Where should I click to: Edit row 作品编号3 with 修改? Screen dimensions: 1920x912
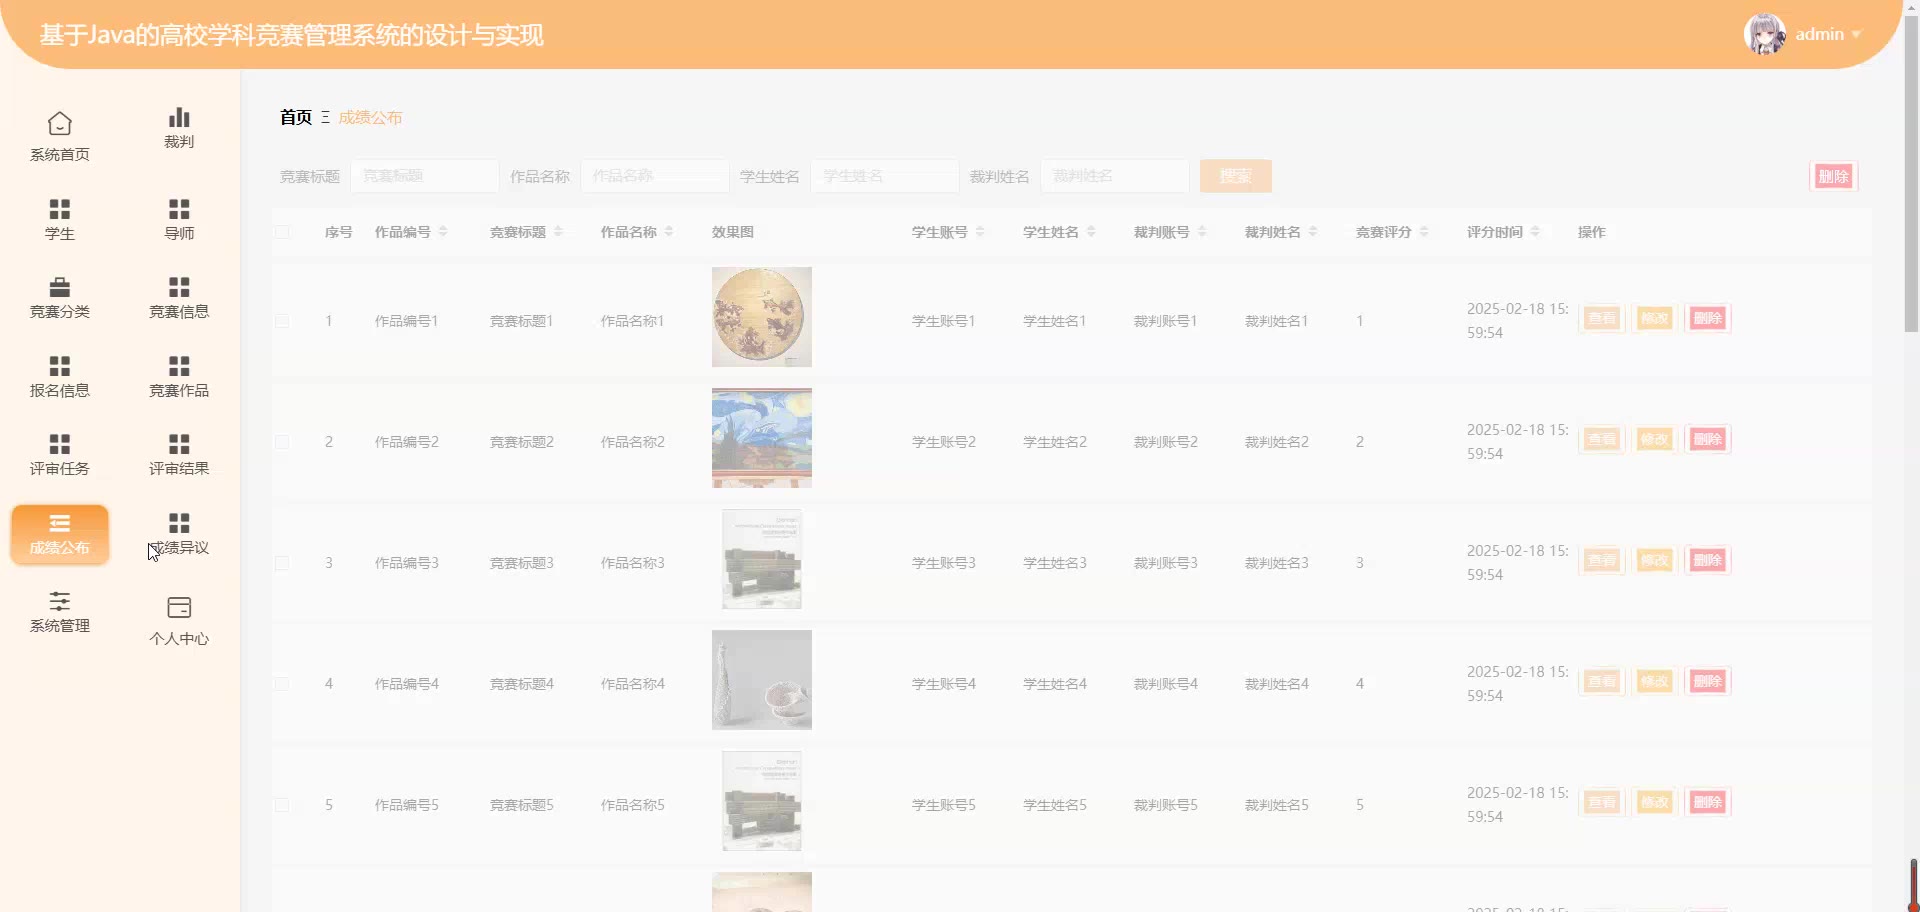point(1655,561)
